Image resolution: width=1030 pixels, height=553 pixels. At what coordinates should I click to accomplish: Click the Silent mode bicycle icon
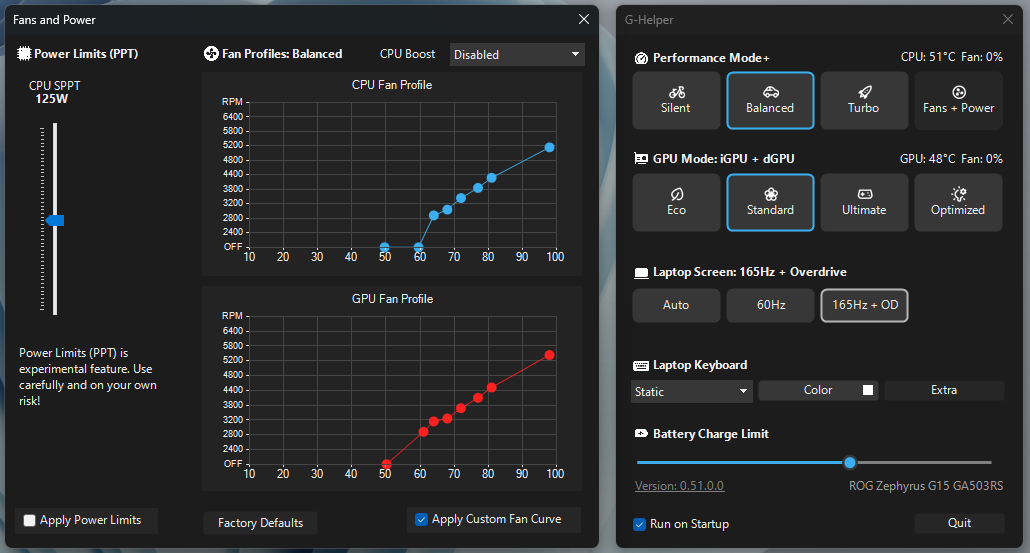tap(677, 93)
